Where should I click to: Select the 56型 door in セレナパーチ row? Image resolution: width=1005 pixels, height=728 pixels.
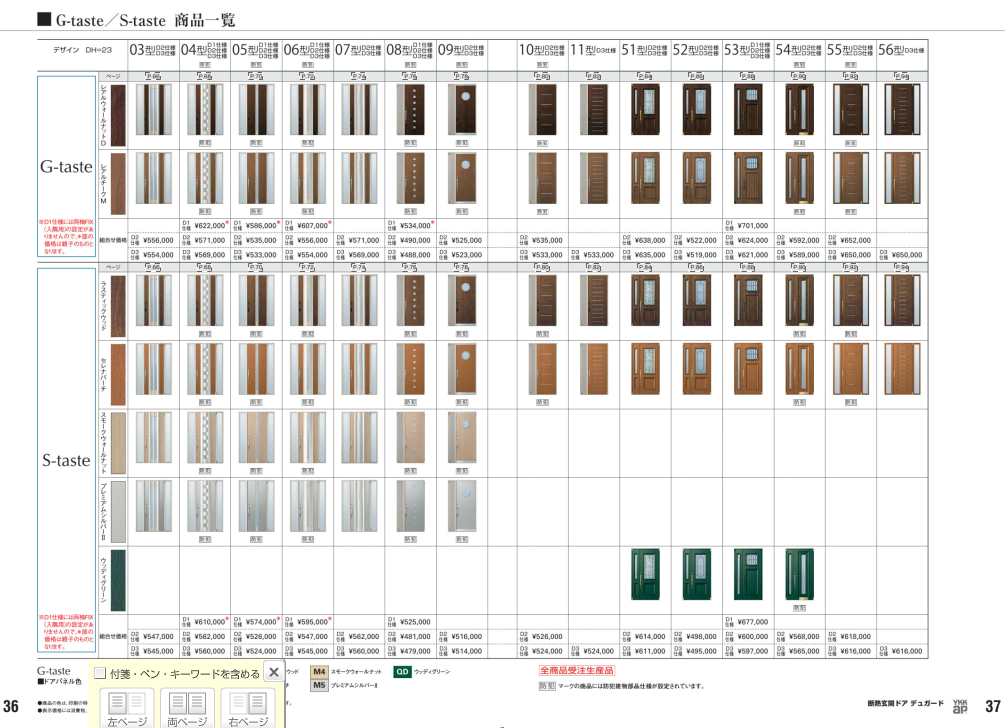click(x=902, y=368)
